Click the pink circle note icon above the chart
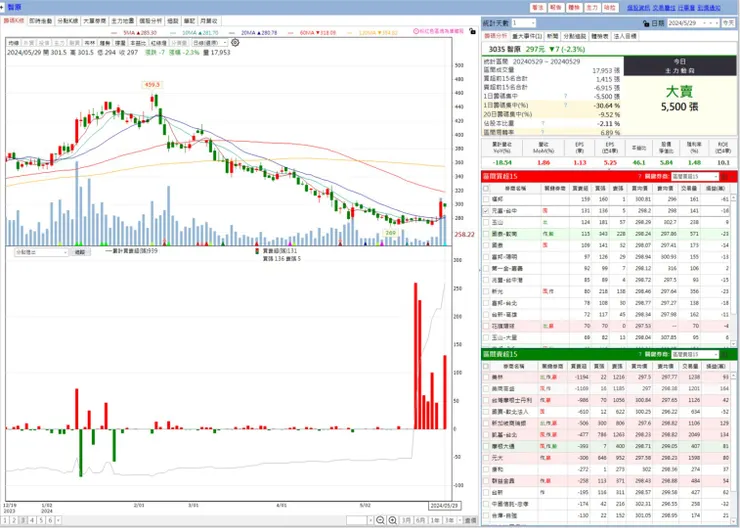Image resolution: width=740 pixels, height=528 pixels. (416, 31)
